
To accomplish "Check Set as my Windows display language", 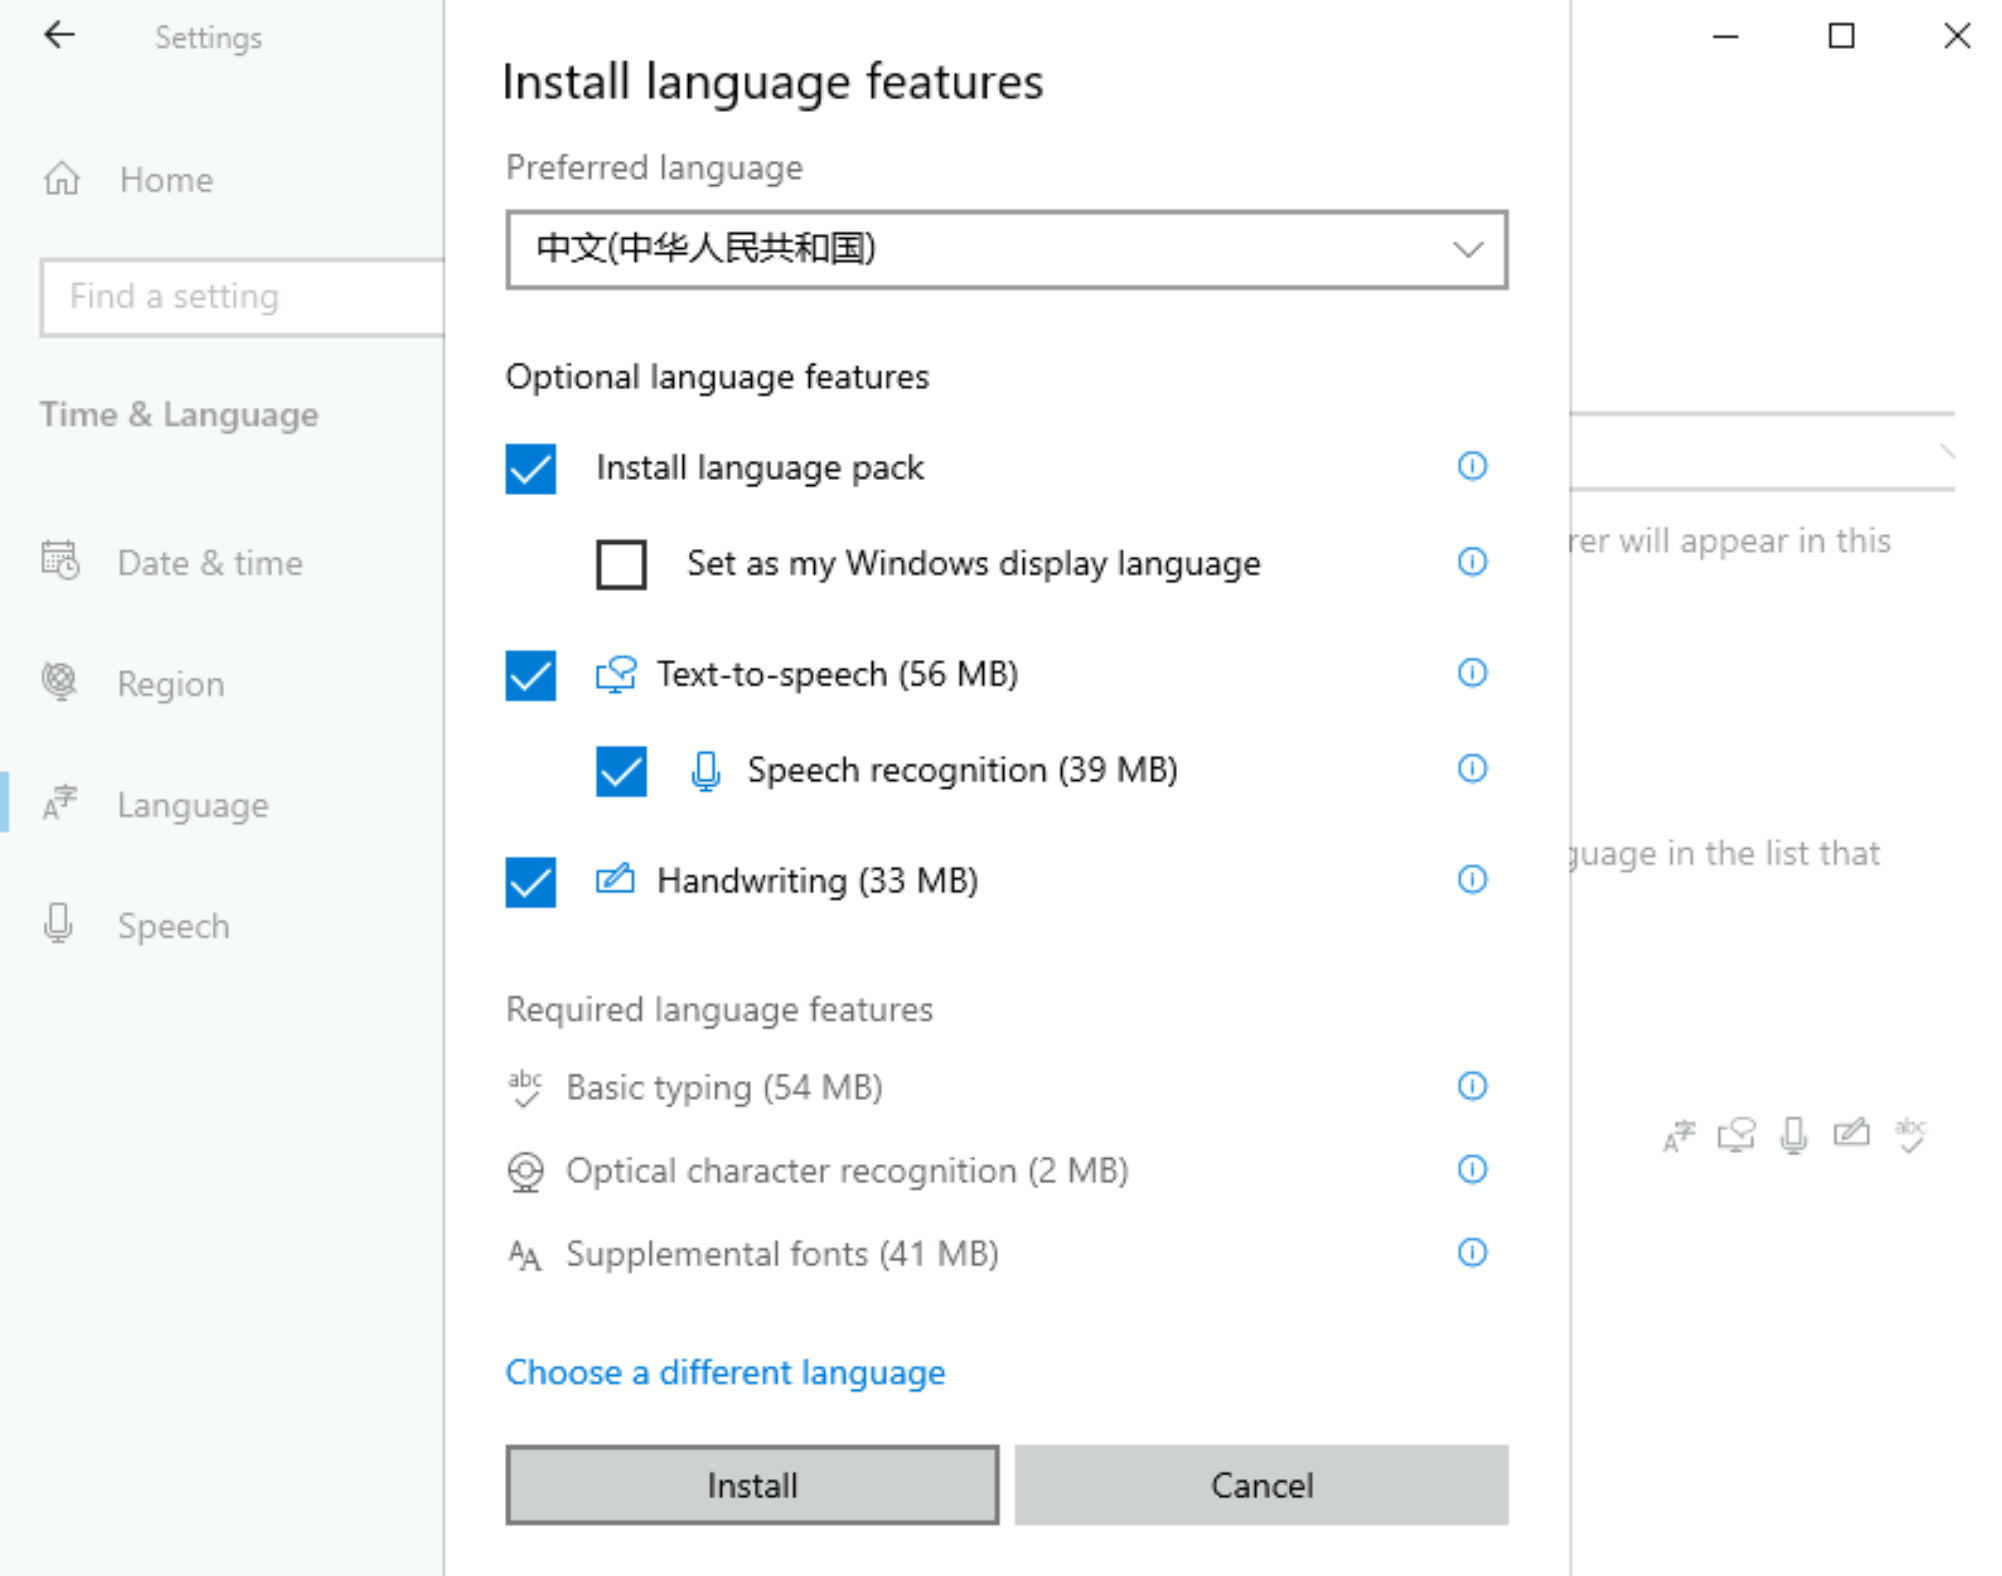I will click(622, 565).
